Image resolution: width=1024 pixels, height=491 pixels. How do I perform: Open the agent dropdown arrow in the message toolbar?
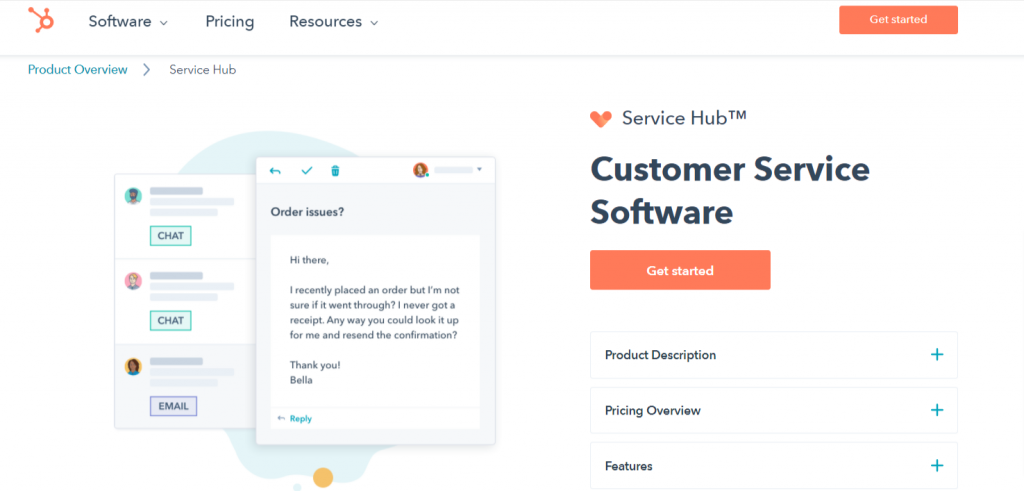[x=479, y=170]
